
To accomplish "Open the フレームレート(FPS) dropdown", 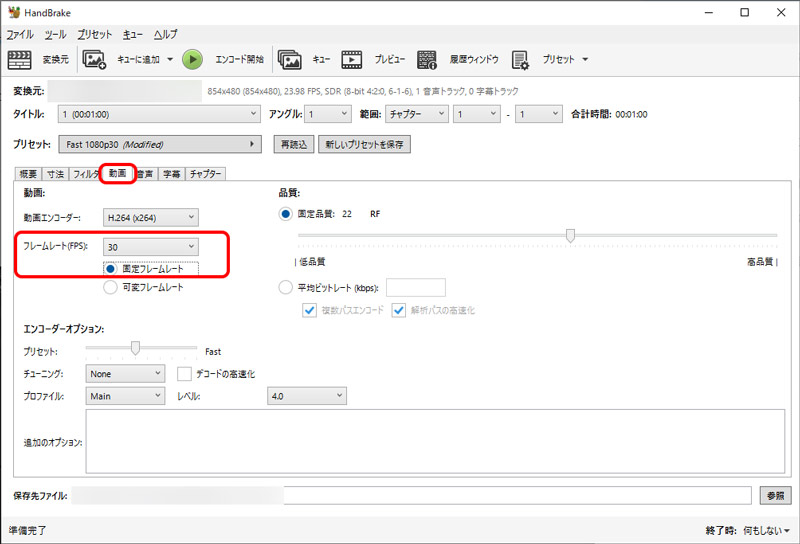I will (x=151, y=246).
